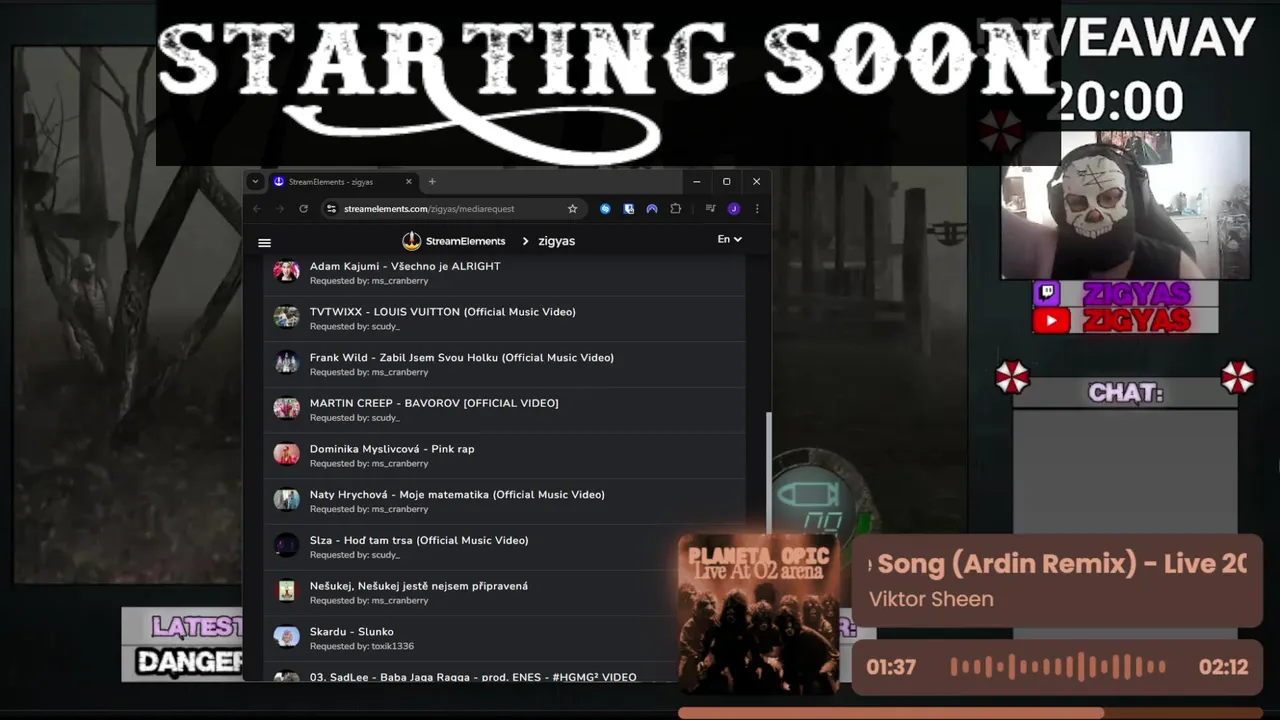The width and height of the screenshot is (1280, 720).
Task: Click the YouTube ZIGYAS logo icon
Action: pyautogui.click(x=1050, y=321)
